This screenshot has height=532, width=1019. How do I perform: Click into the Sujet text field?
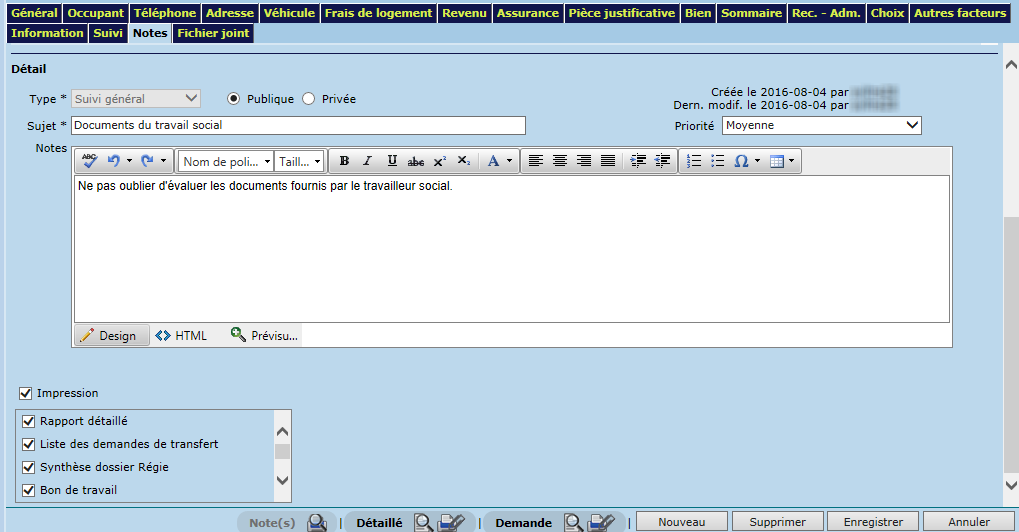(x=298, y=125)
